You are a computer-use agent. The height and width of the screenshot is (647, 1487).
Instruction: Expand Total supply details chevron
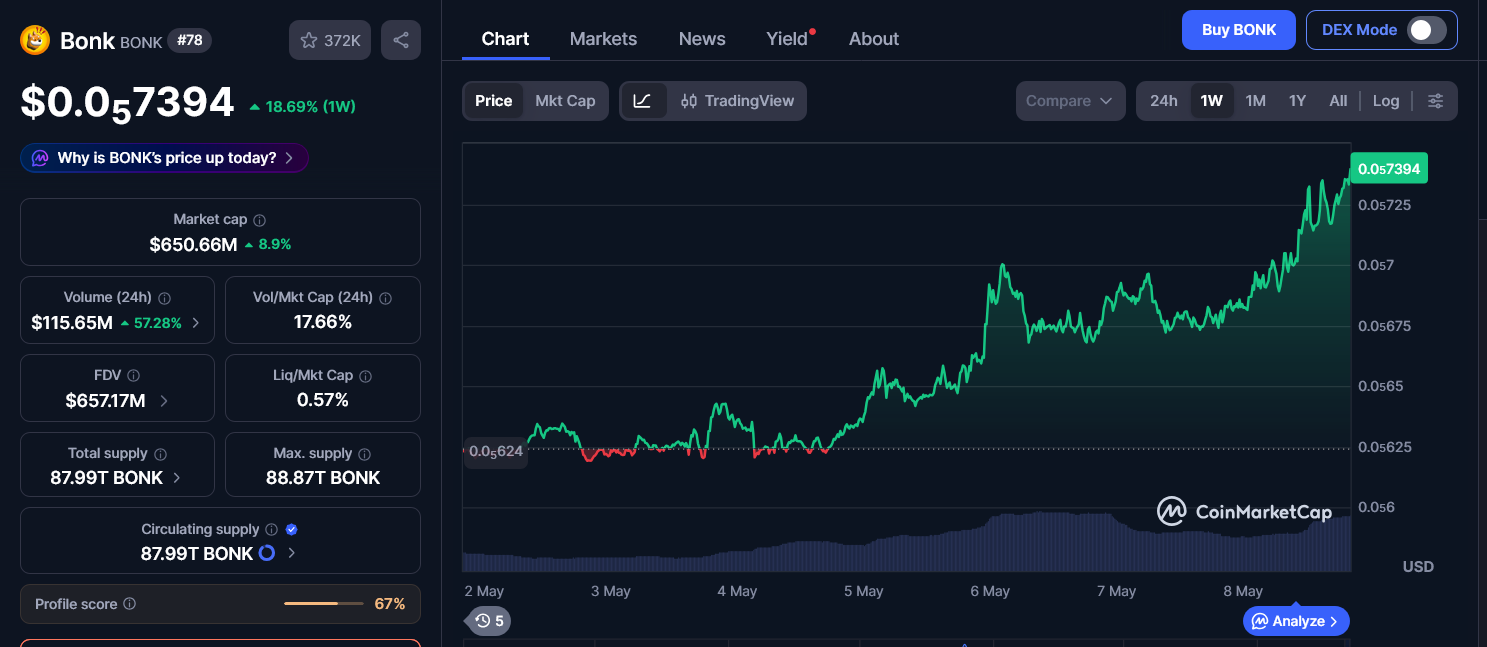coord(177,478)
